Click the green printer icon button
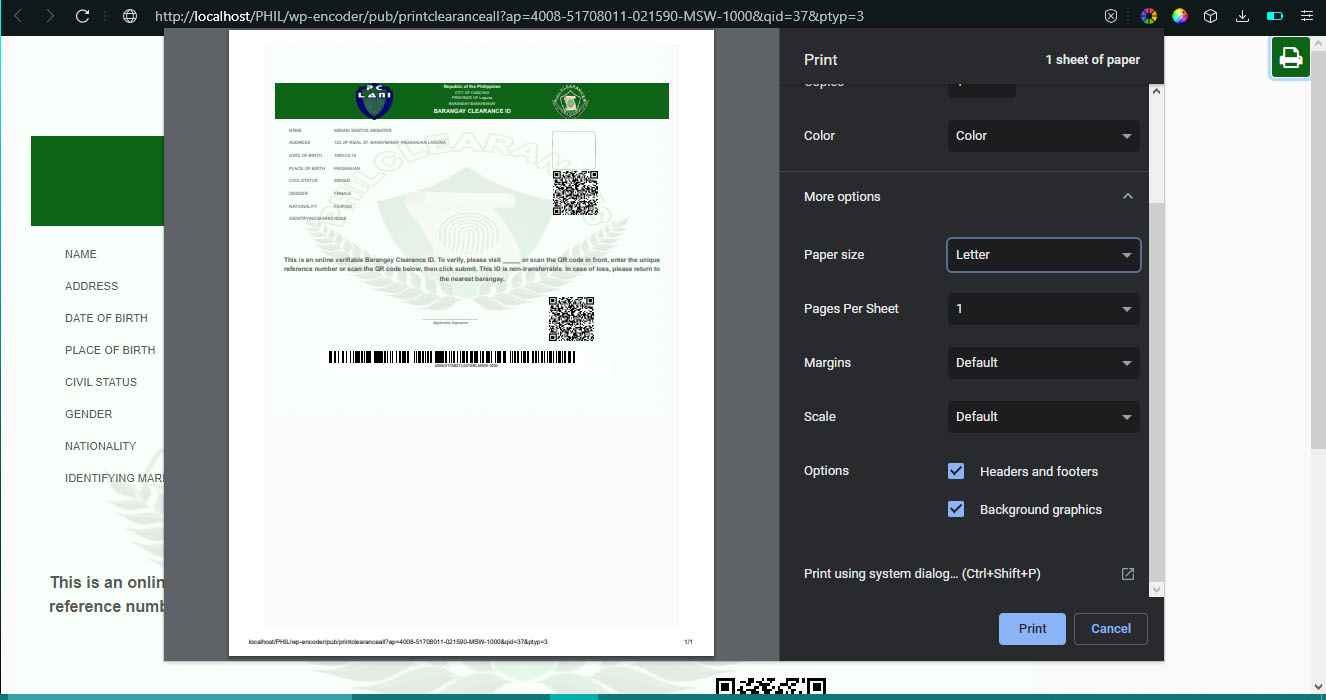This screenshot has width=1326, height=700. coord(1291,58)
